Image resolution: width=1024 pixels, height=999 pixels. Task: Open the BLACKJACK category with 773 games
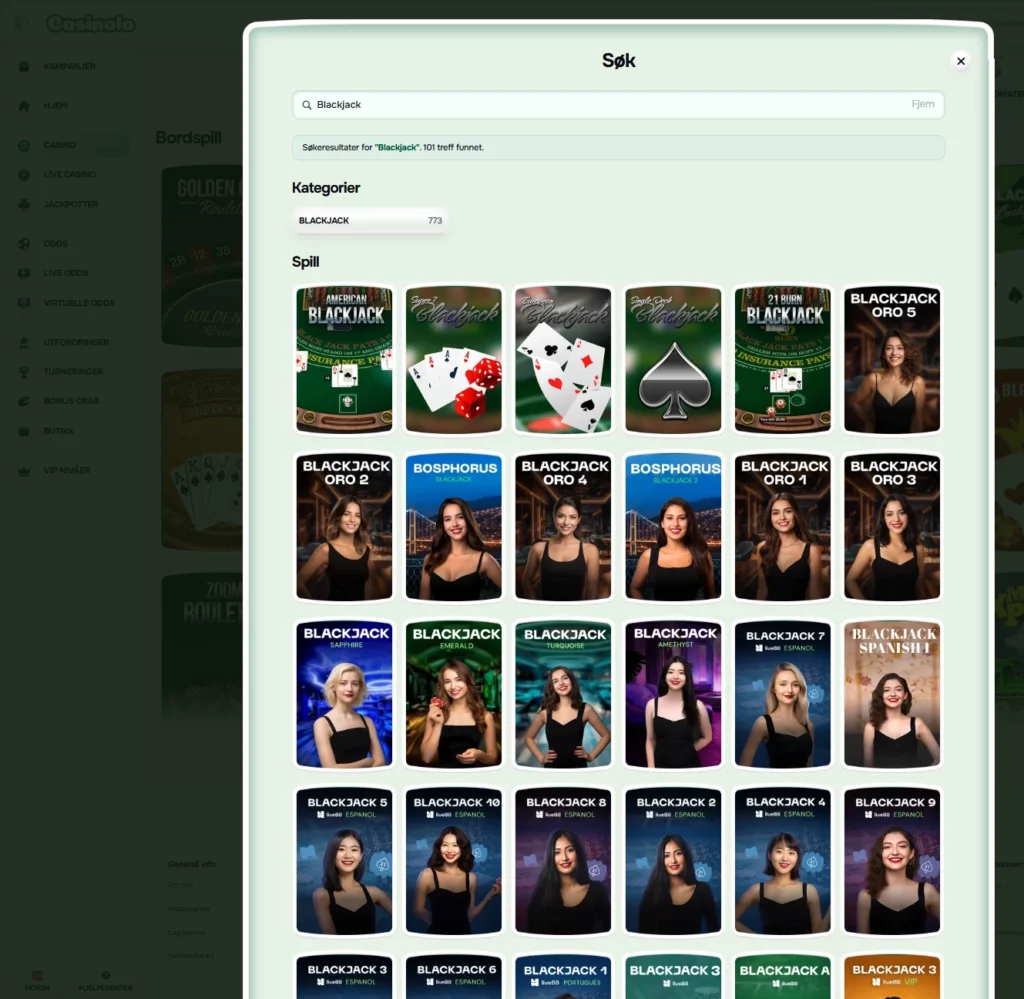click(370, 221)
